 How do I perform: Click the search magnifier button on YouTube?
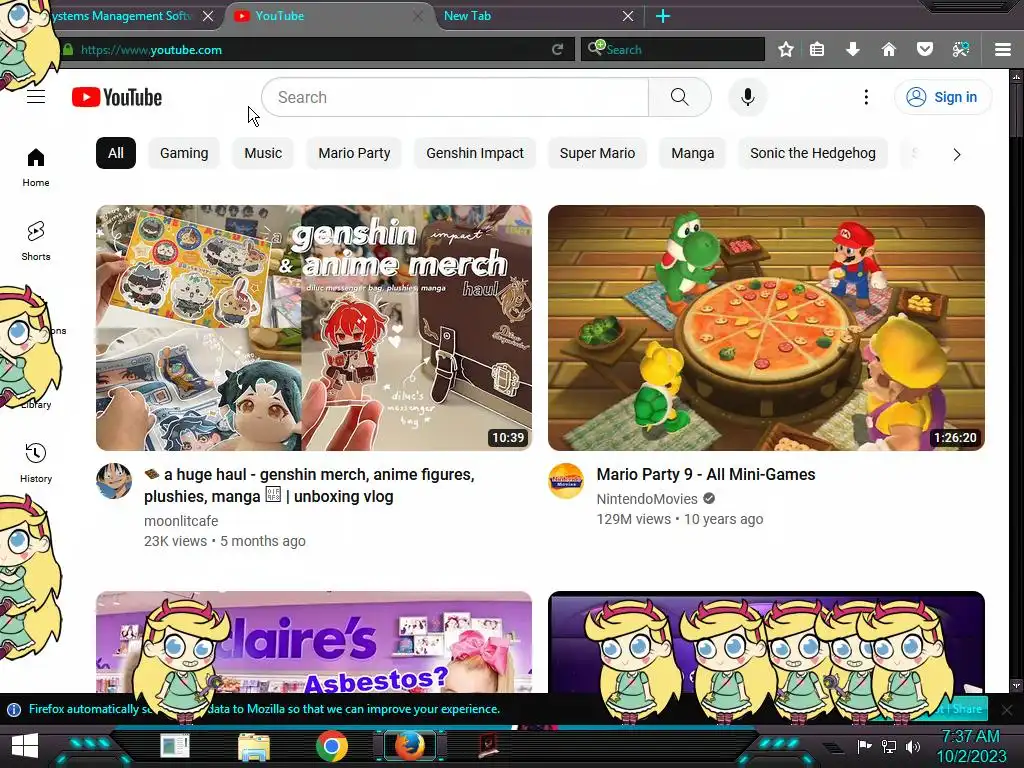pyautogui.click(x=680, y=97)
